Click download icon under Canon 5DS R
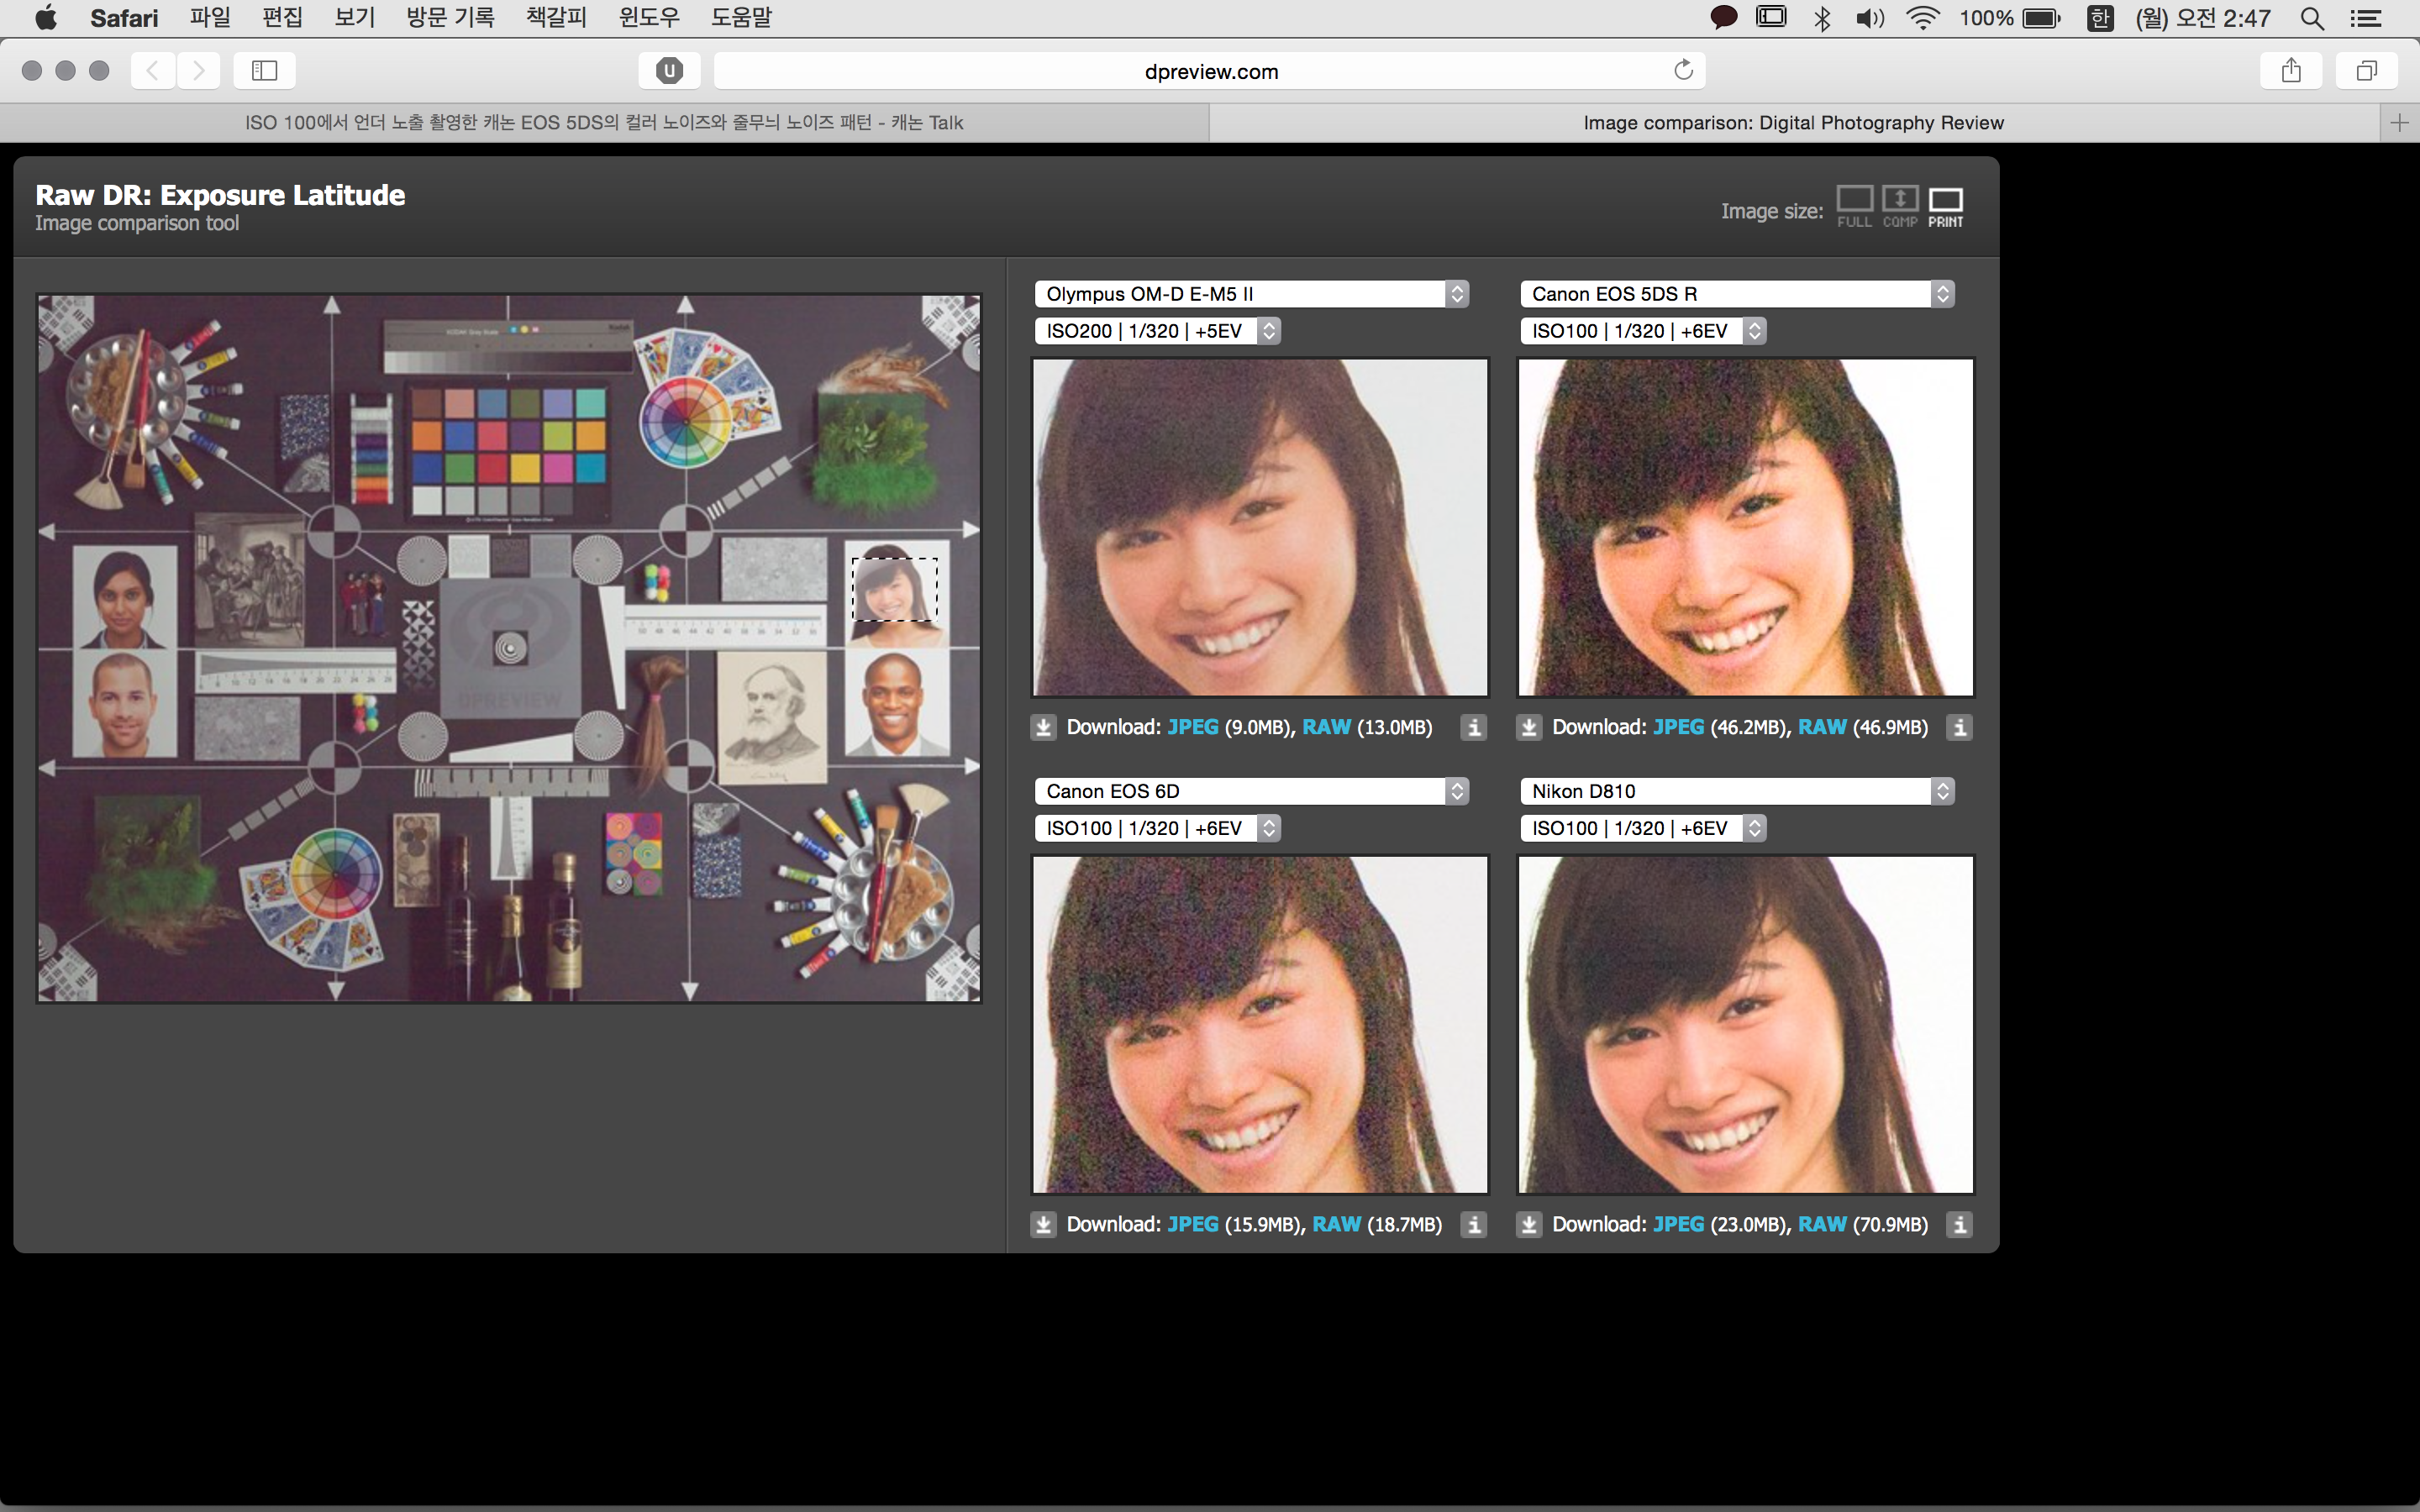 1529,728
